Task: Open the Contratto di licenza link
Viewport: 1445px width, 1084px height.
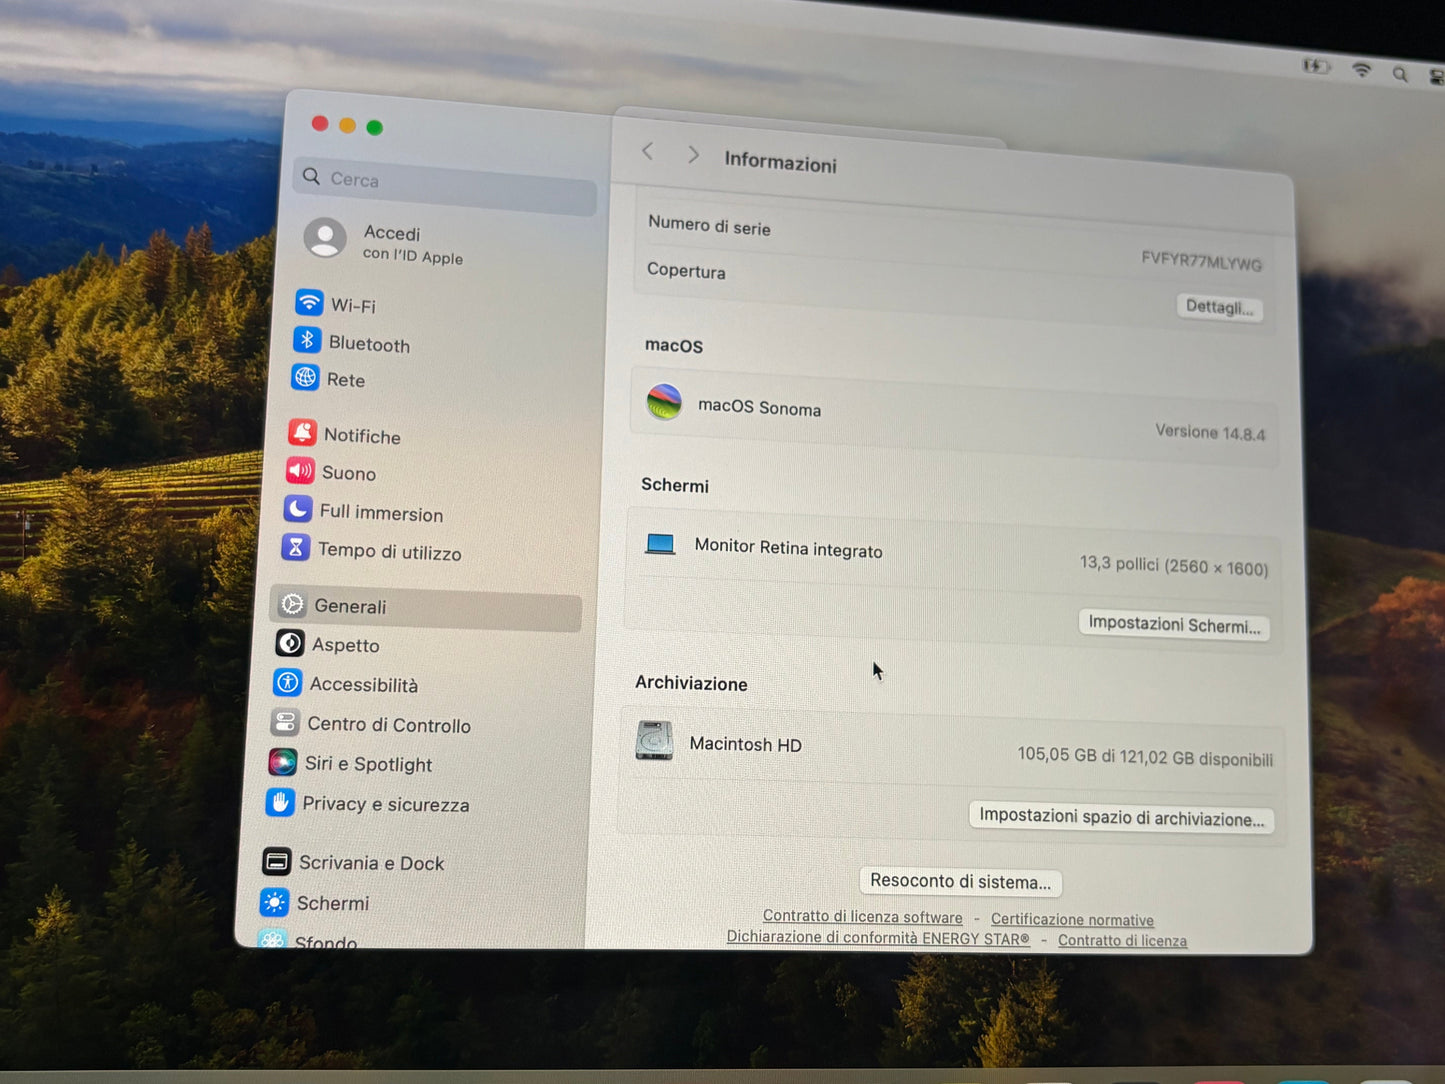Action: point(1122,940)
